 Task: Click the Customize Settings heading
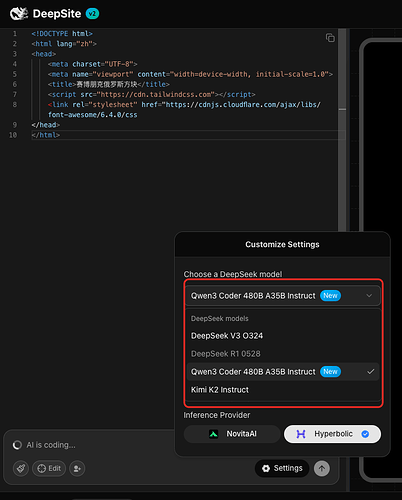pyautogui.click(x=282, y=244)
